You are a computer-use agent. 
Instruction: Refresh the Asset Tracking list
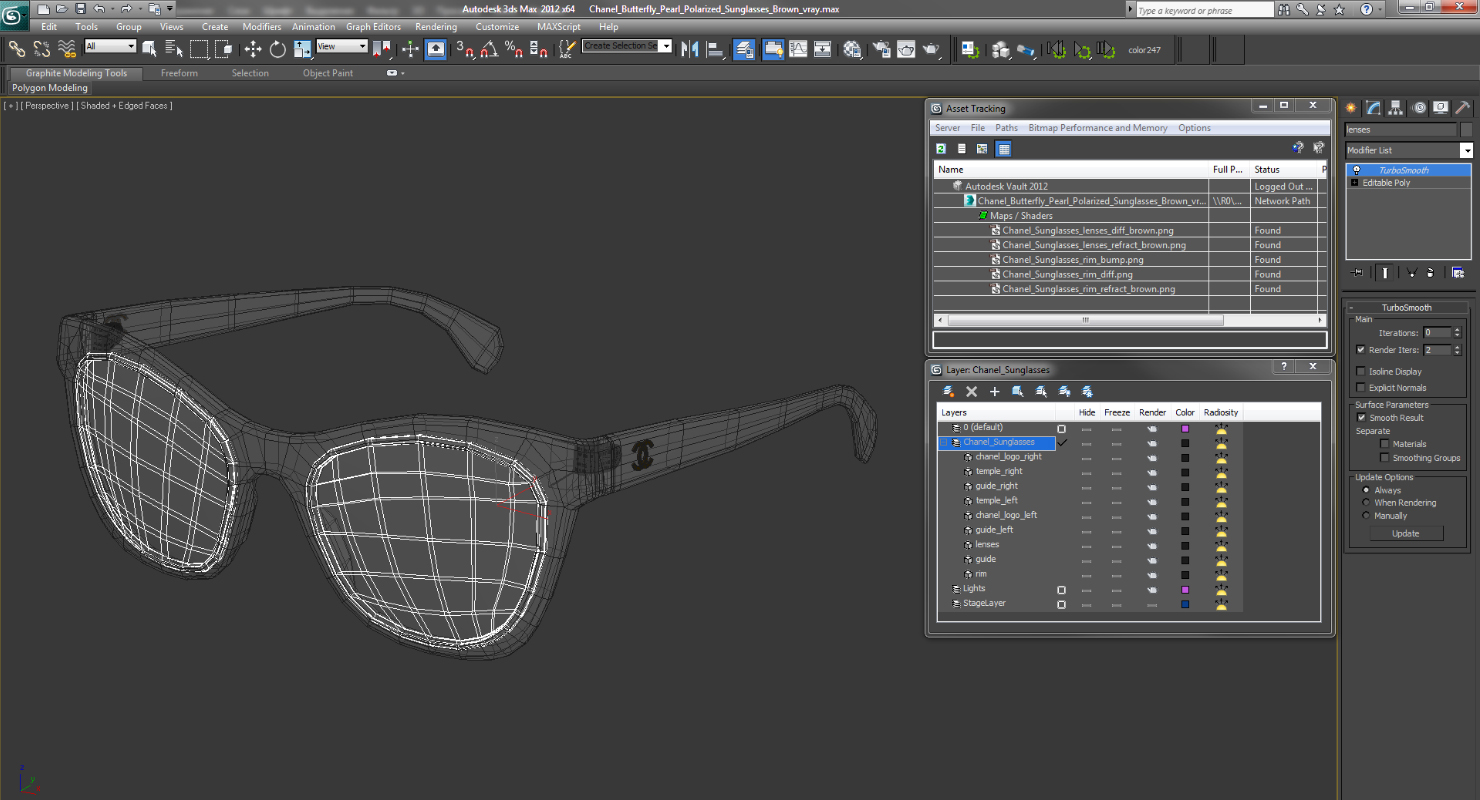tap(941, 148)
